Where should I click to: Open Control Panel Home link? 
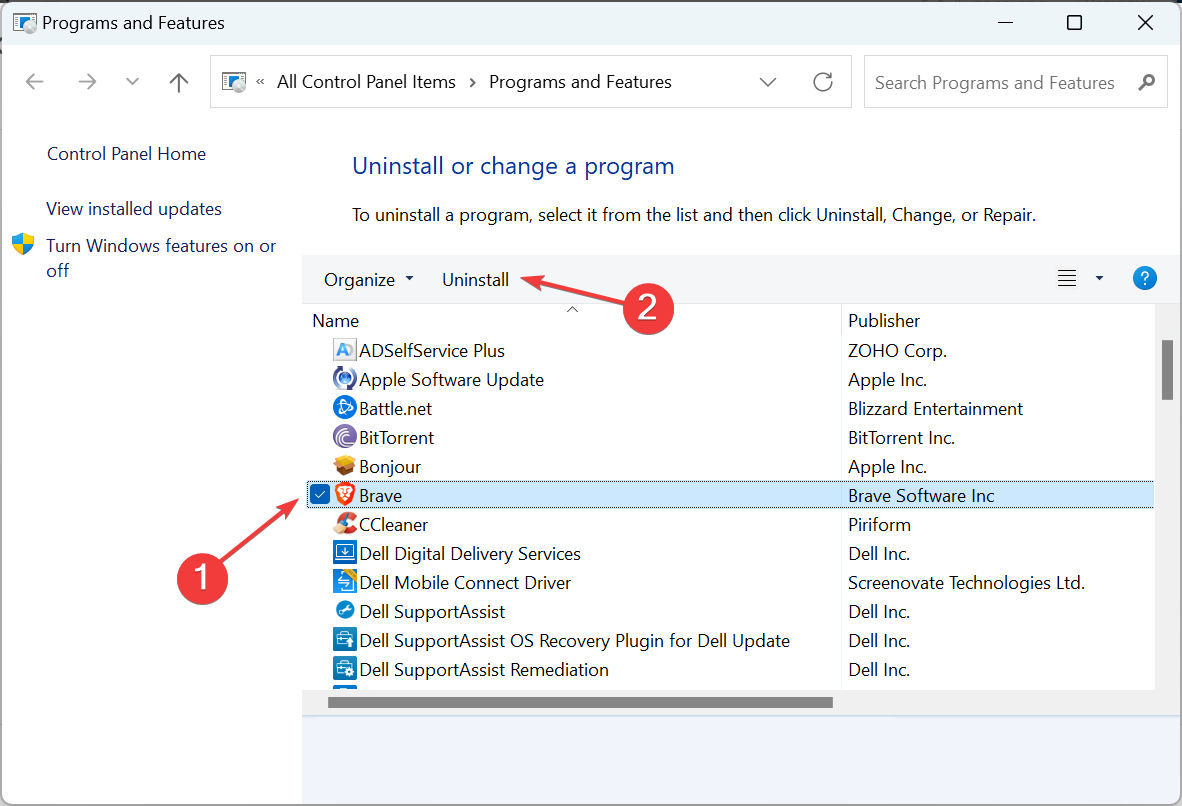[126, 154]
